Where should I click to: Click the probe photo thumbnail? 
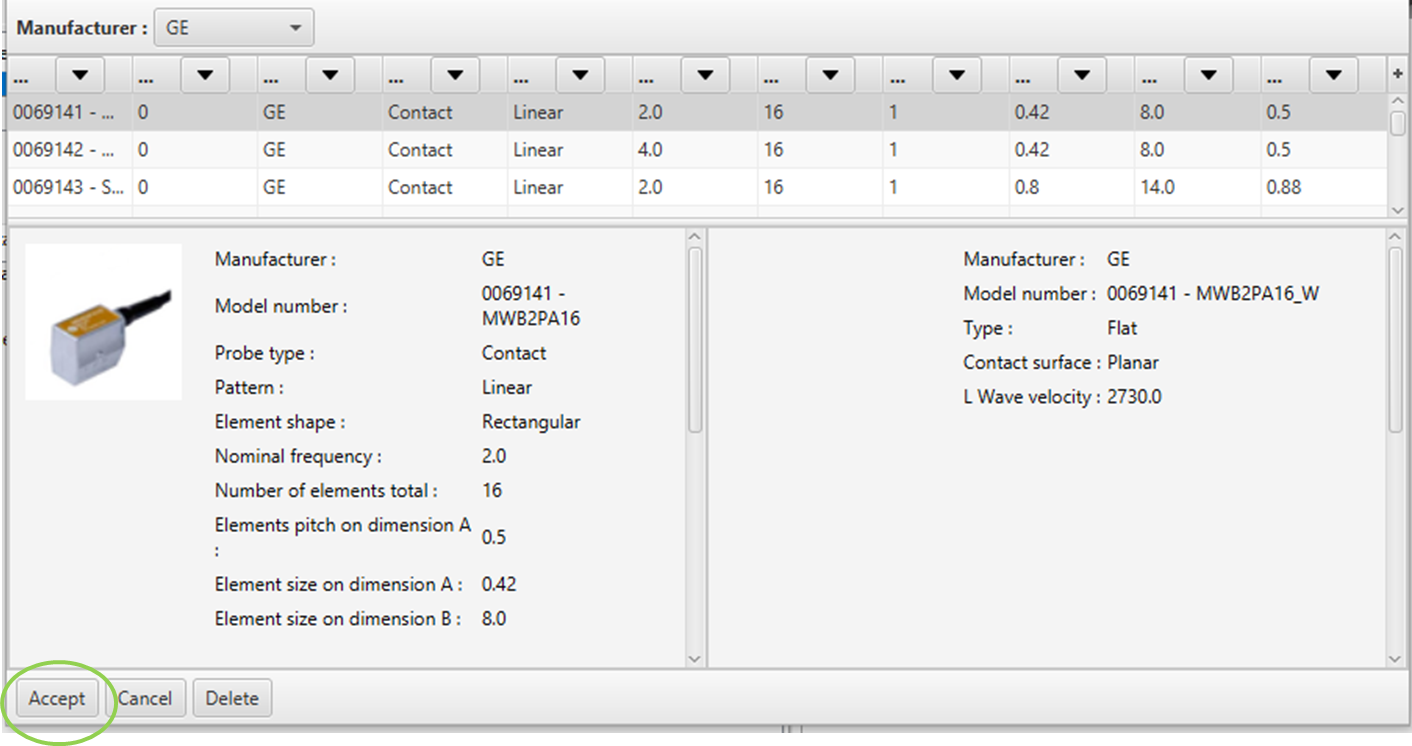[x=104, y=322]
